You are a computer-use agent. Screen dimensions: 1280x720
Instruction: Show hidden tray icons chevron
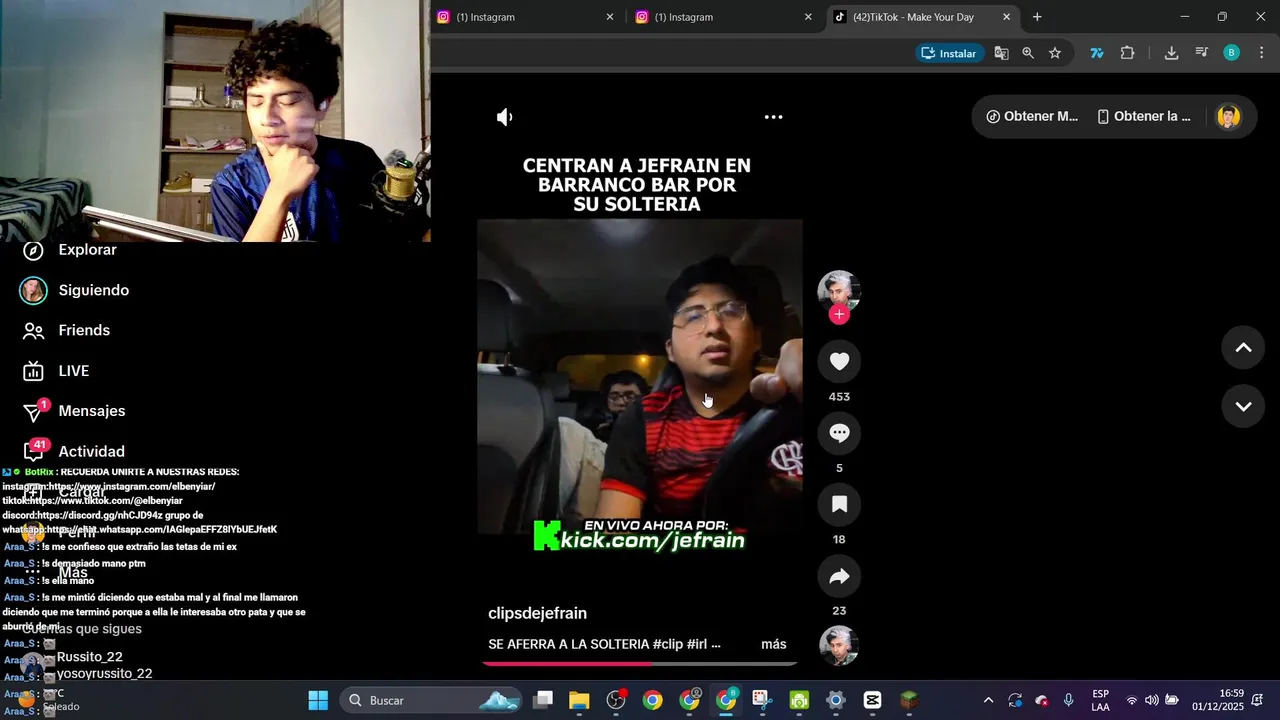click(x=989, y=700)
